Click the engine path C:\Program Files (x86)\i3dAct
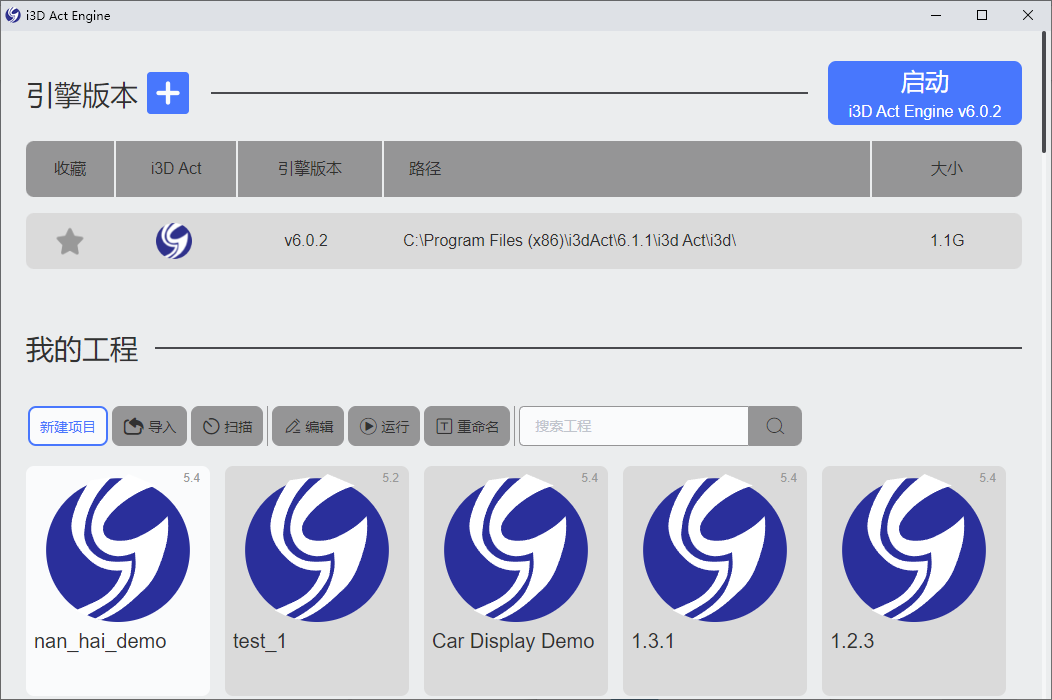The image size is (1052, 700). [x=570, y=240]
